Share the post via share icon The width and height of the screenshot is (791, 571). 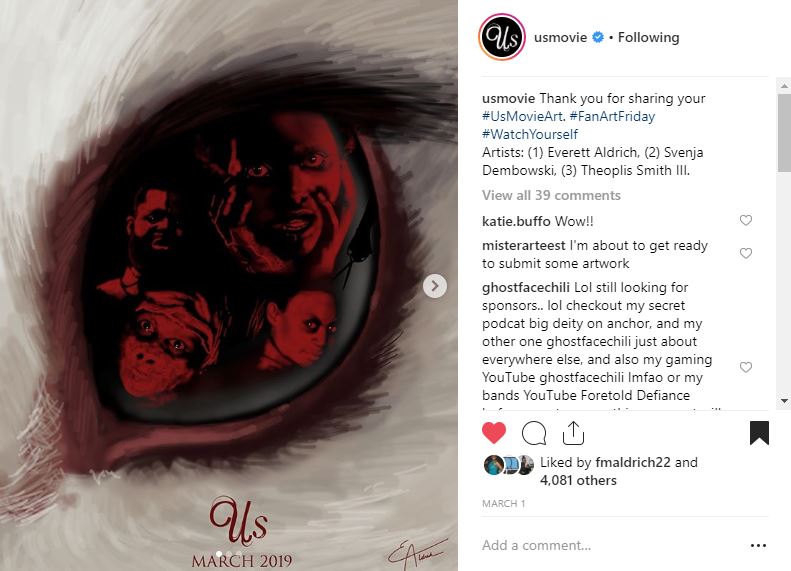573,433
